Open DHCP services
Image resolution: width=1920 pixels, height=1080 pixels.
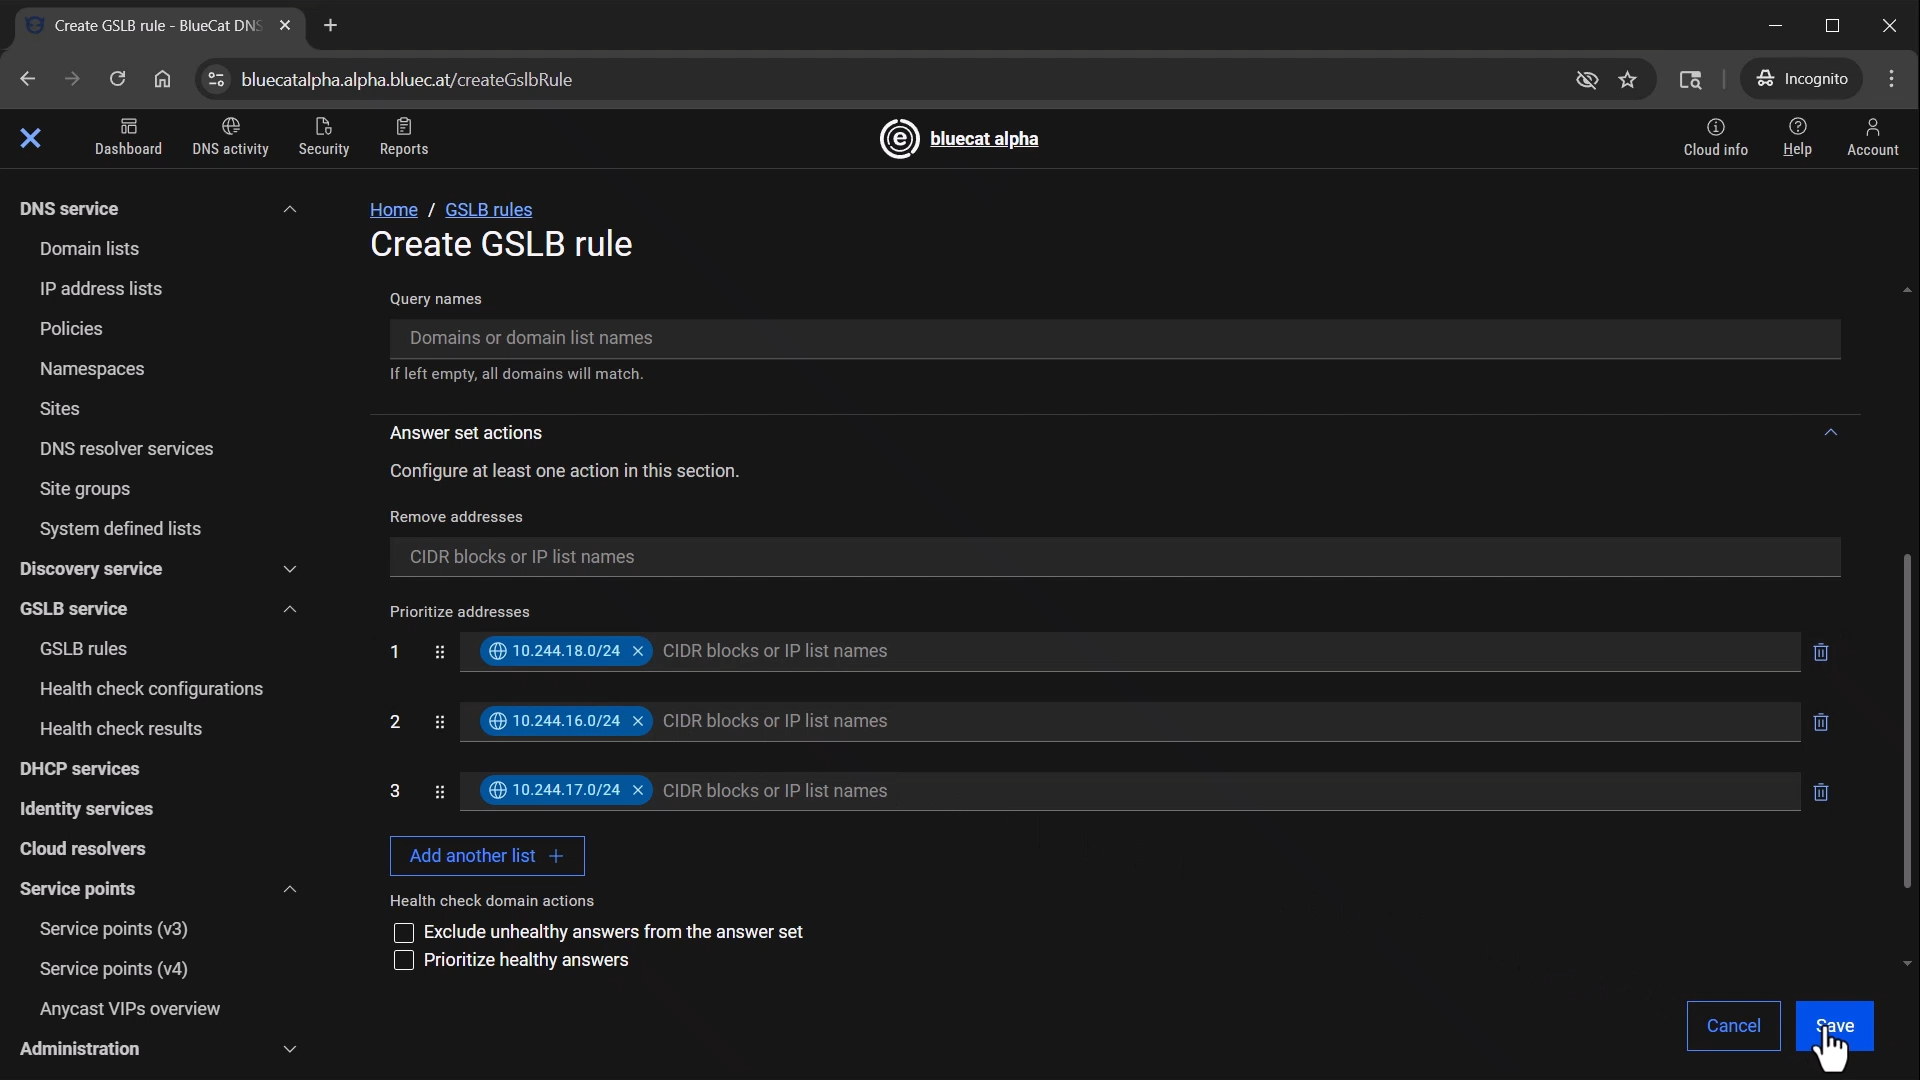pos(80,769)
